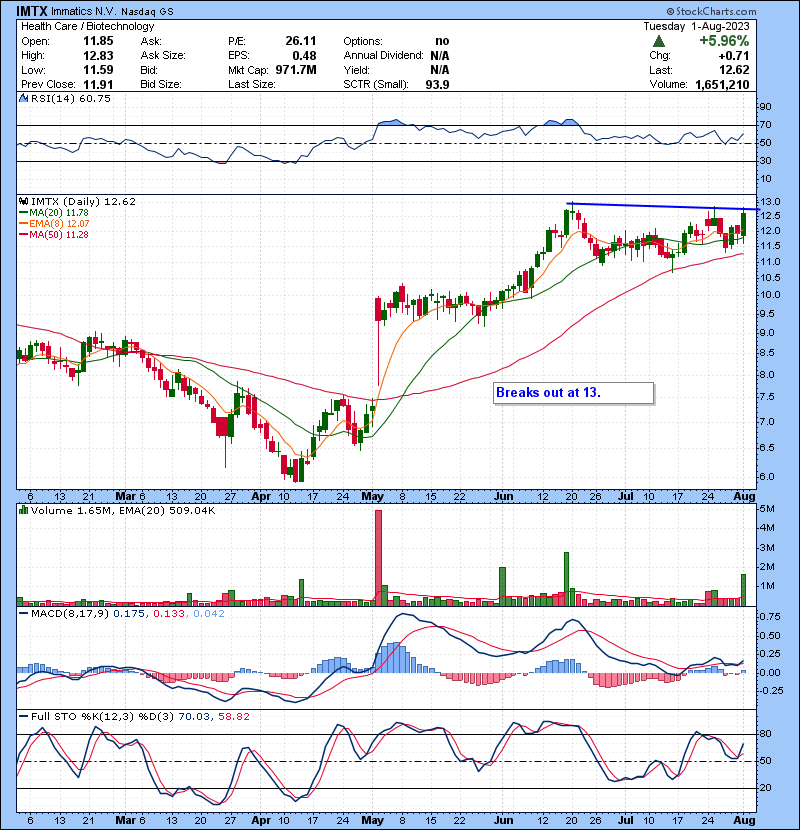Viewport: 800px width, 830px height.
Task: Click the 5M label on the volume axis
Action: coord(767,509)
